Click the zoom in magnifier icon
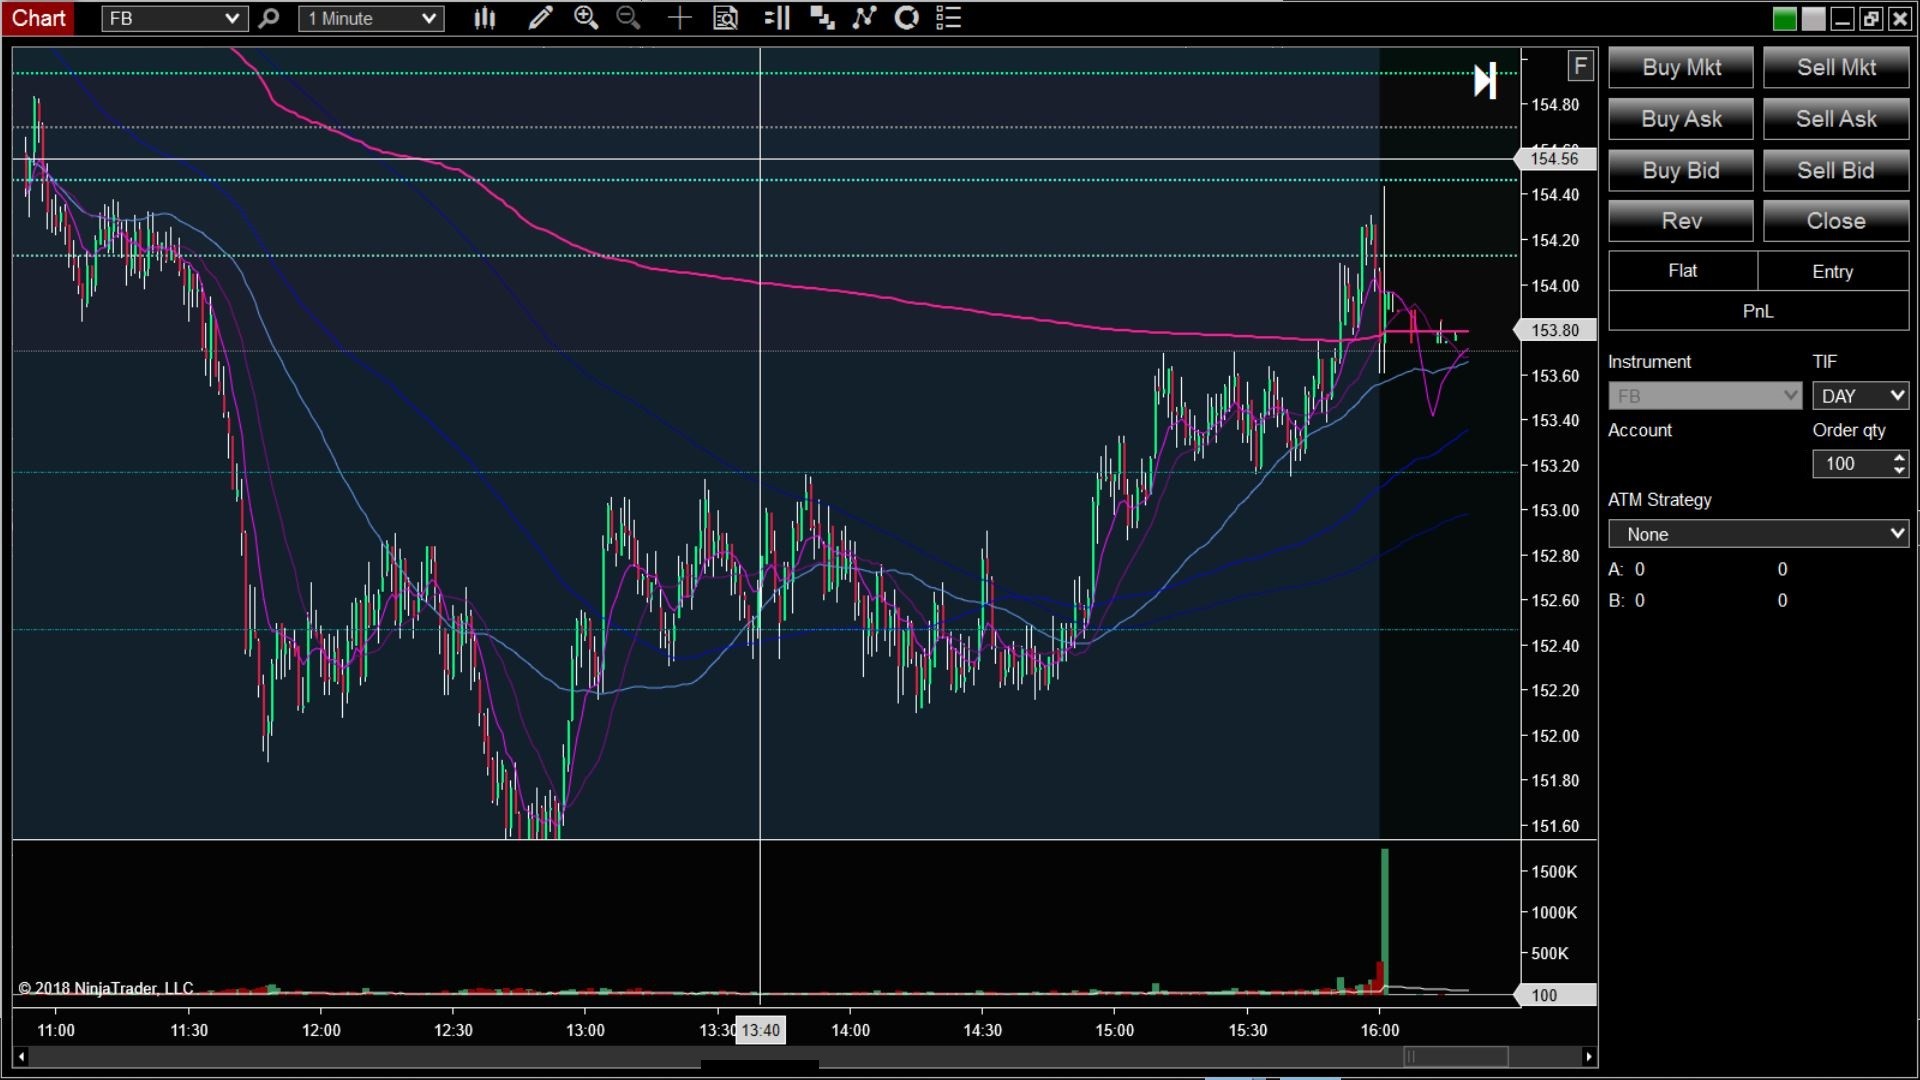The height and width of the screenshot is (1080, 1920). point(586,18)
